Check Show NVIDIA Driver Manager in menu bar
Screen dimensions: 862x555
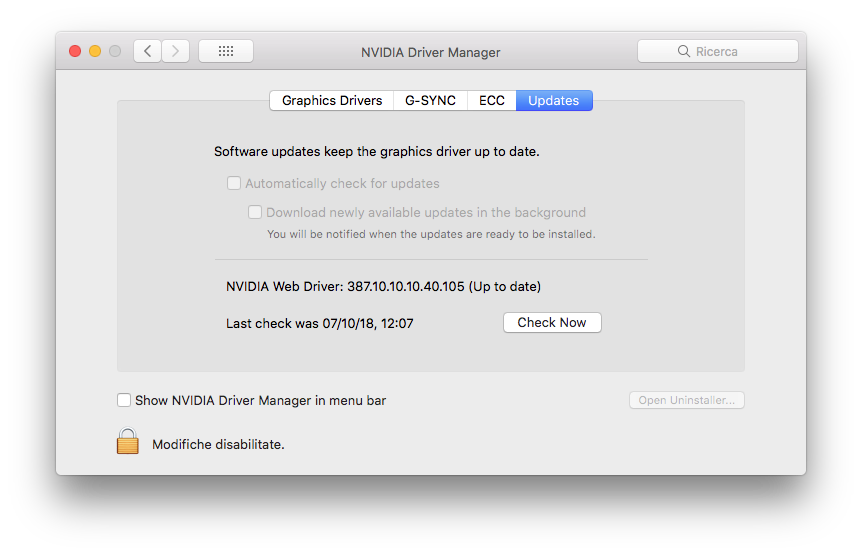124,400
